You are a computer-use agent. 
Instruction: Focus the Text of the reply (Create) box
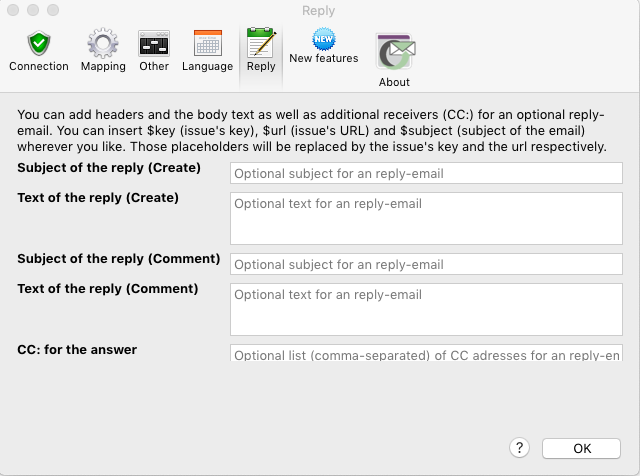pos(427,218)
